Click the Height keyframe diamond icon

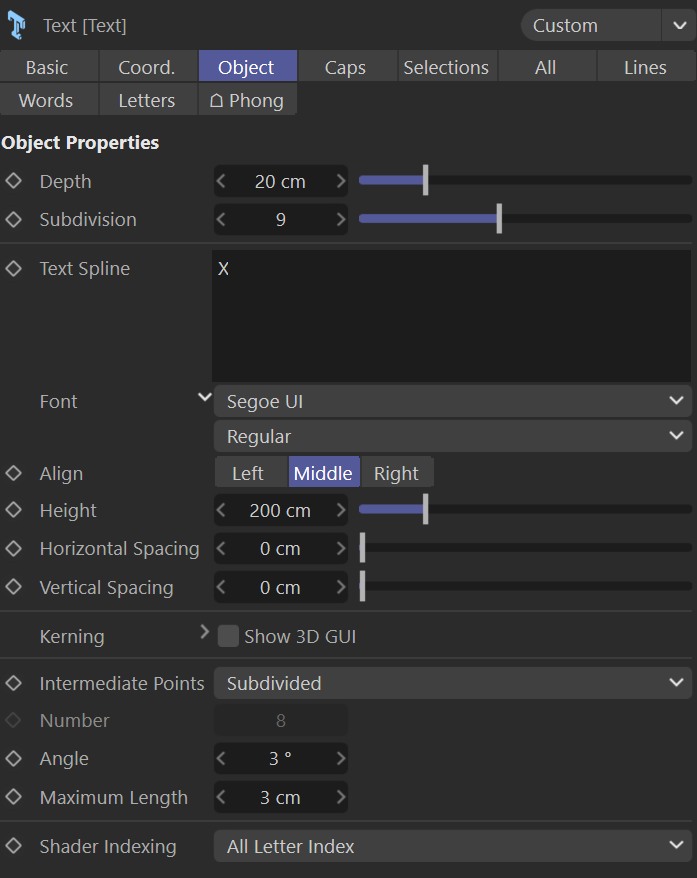(x=14, y=510)
